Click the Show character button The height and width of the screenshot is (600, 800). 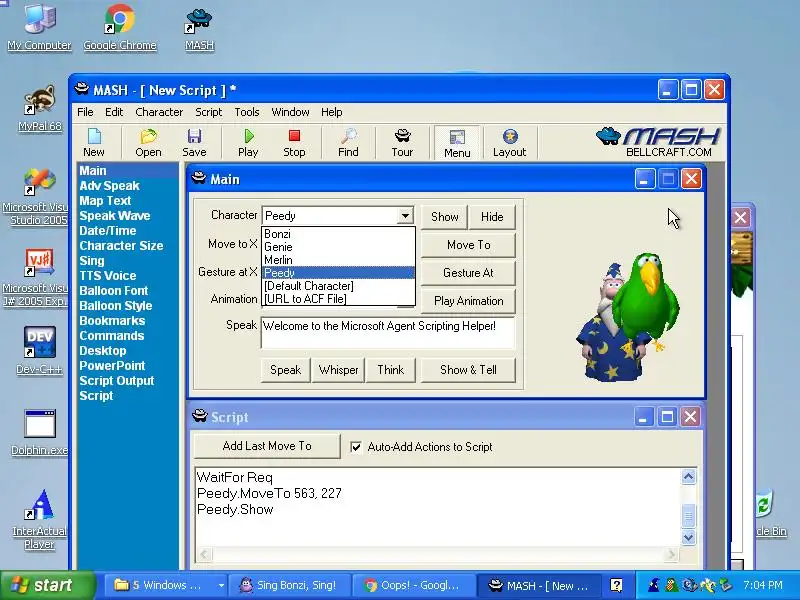point(444,217)
